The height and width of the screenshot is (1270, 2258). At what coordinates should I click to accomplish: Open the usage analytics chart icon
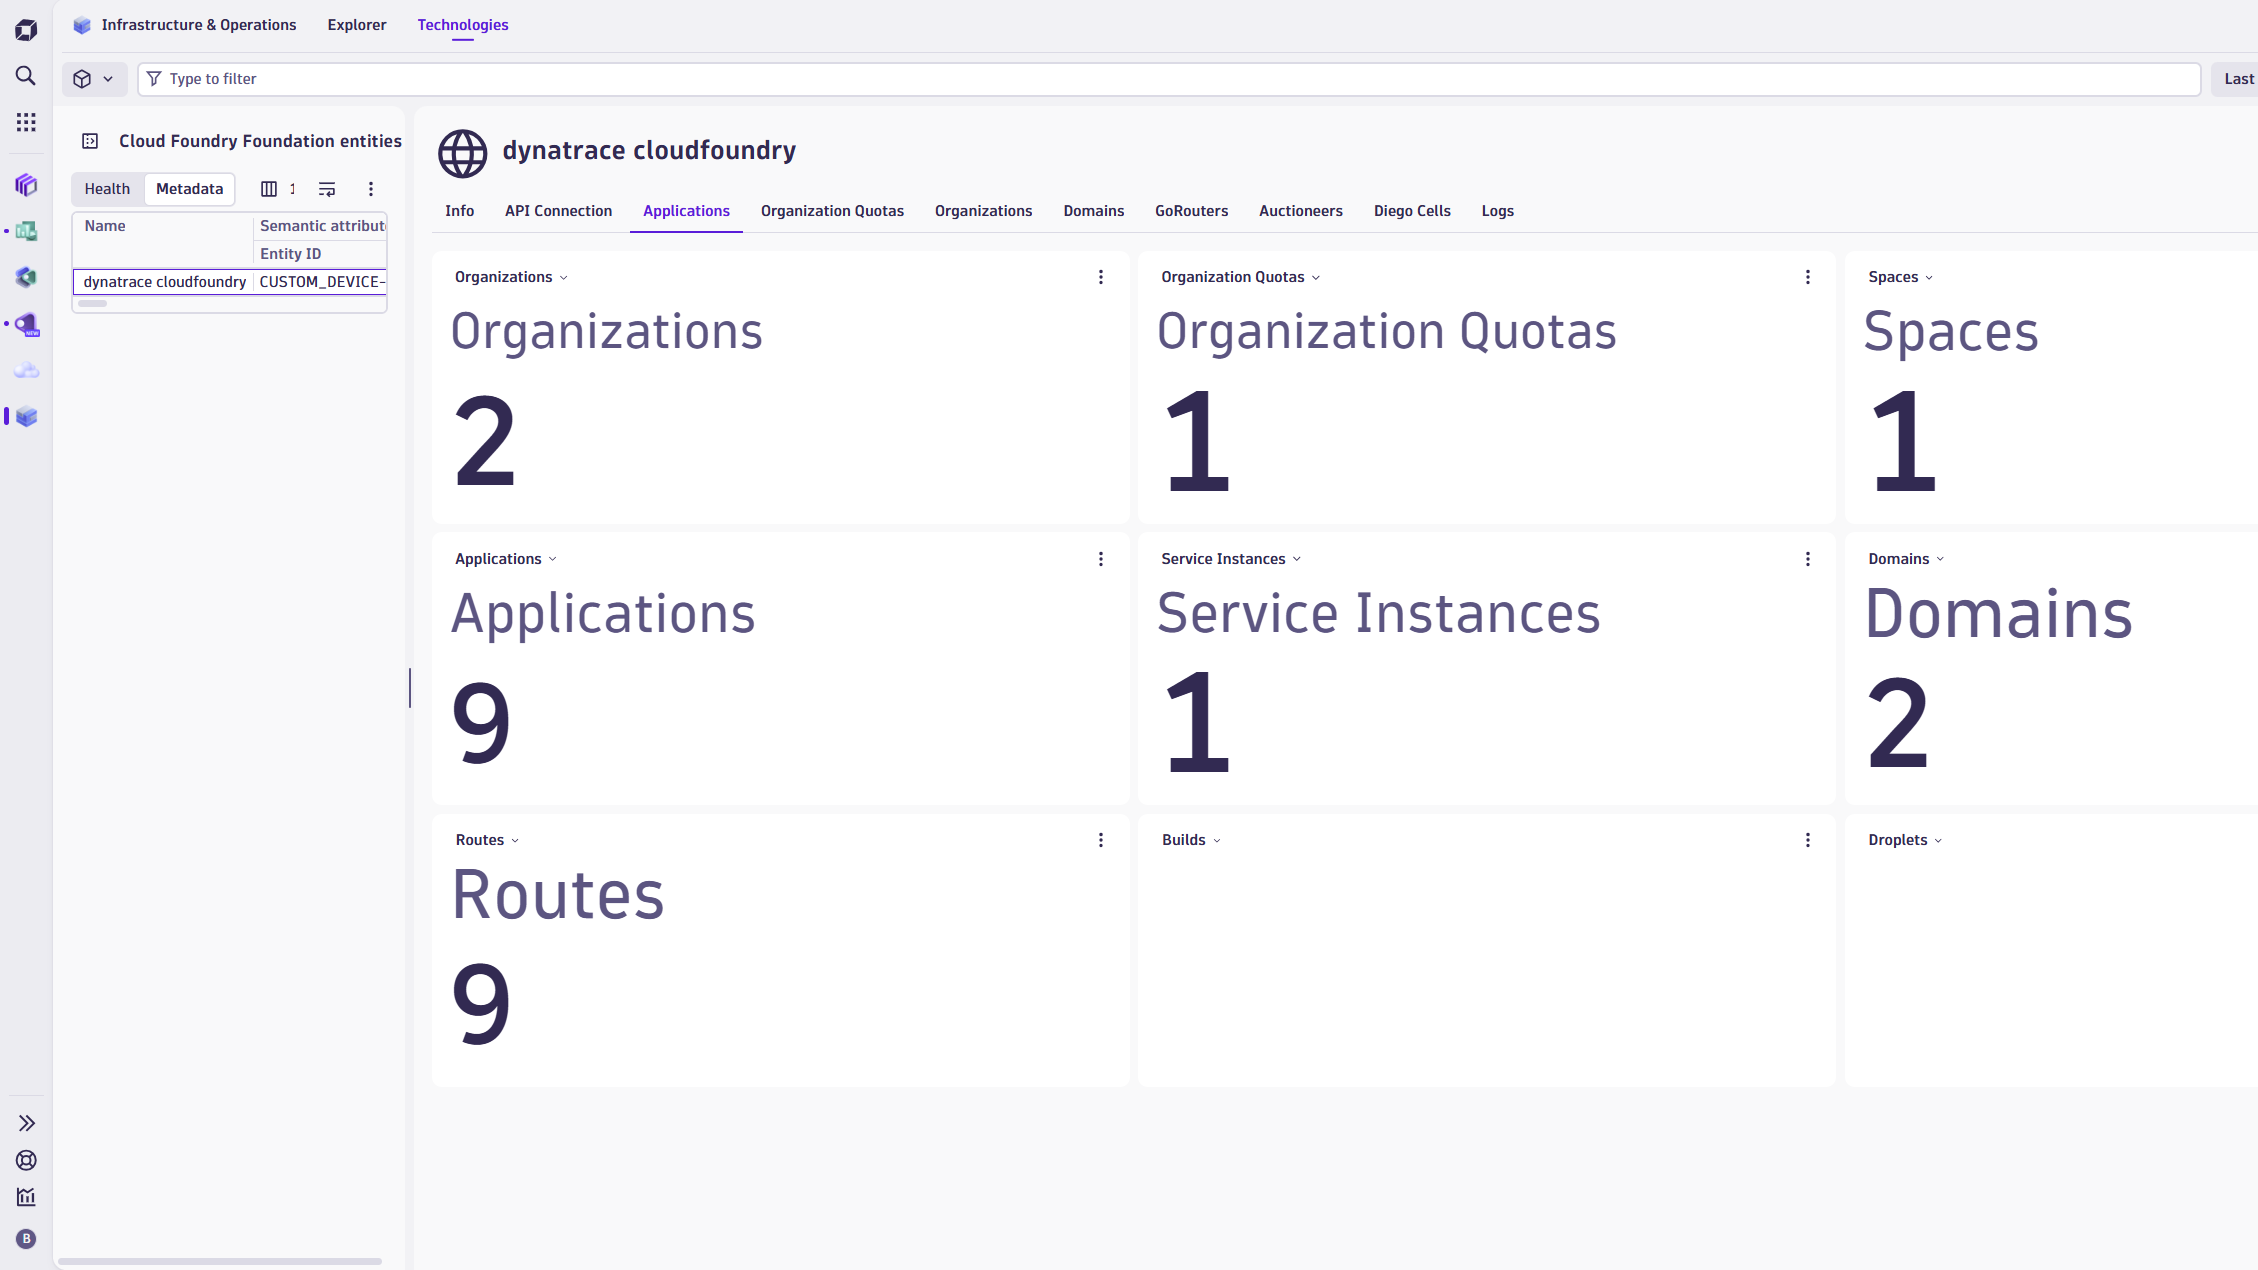[25, 1197]
